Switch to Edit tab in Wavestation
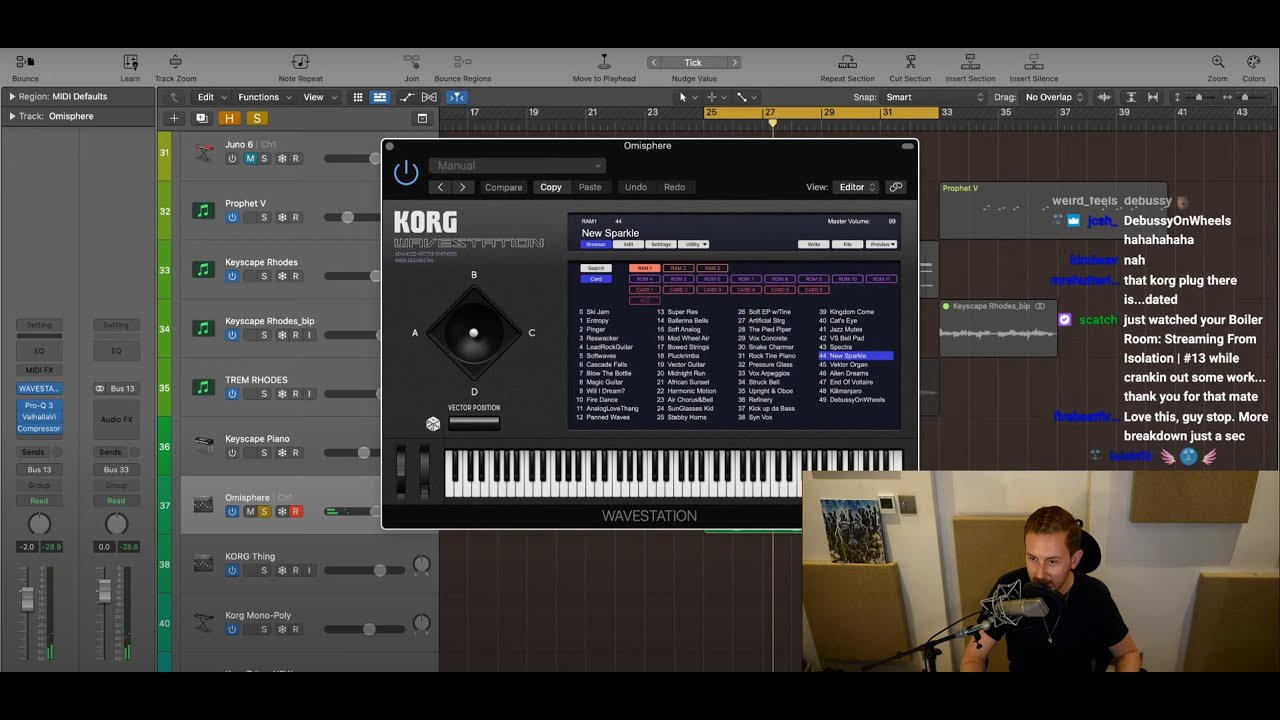Screen dimensions: 1280x720 (628, 244)
